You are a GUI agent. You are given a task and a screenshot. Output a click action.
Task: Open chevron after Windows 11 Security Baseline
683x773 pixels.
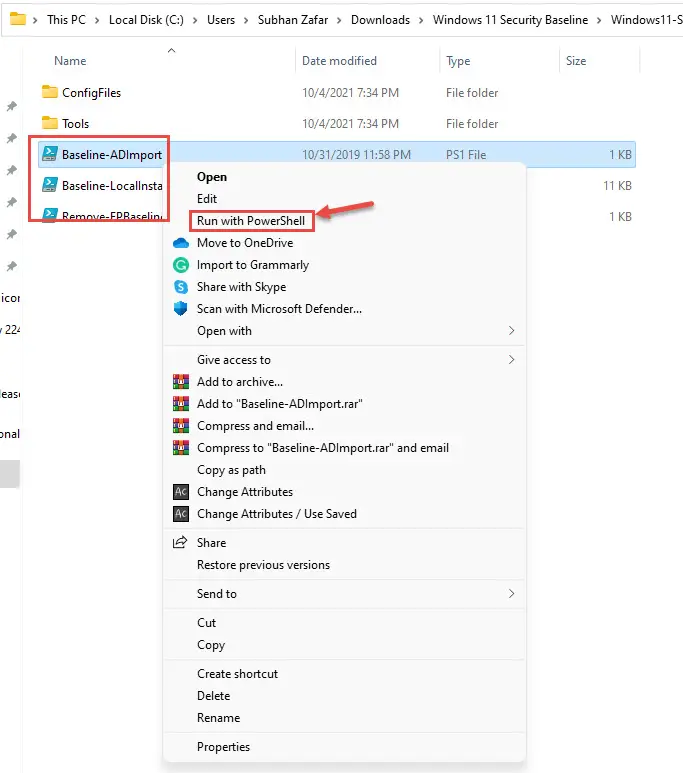599,20
